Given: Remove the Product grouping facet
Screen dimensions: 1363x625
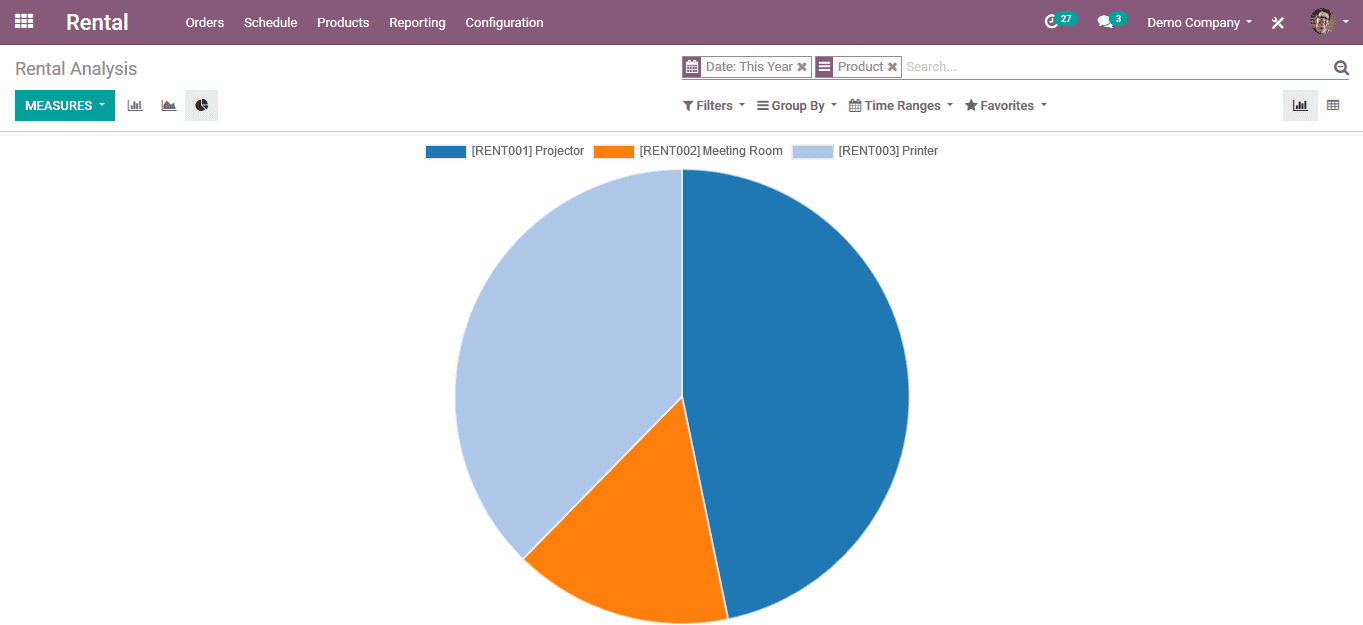Looking at the screenshot, I should [892, 67].
